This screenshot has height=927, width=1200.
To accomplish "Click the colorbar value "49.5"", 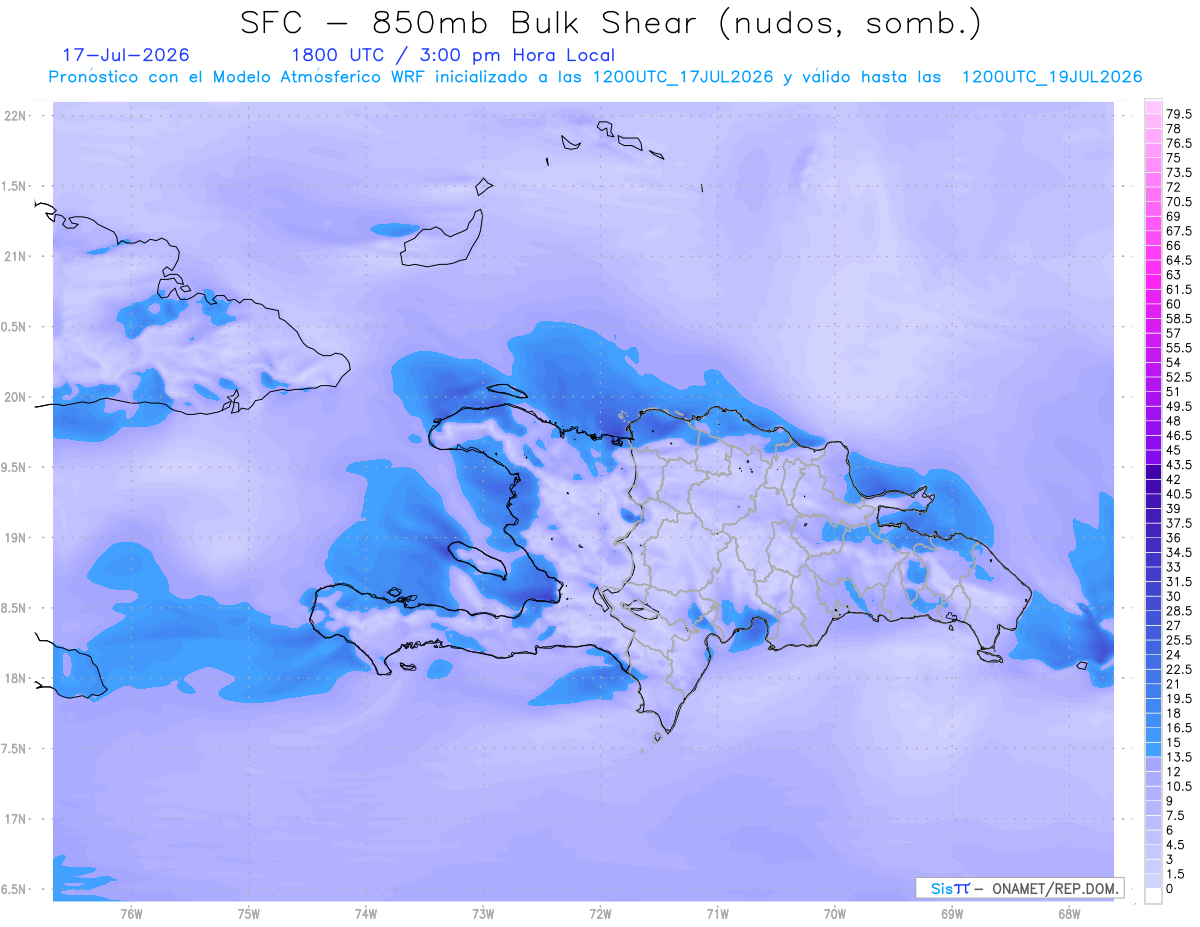I will coord(1179,407).
